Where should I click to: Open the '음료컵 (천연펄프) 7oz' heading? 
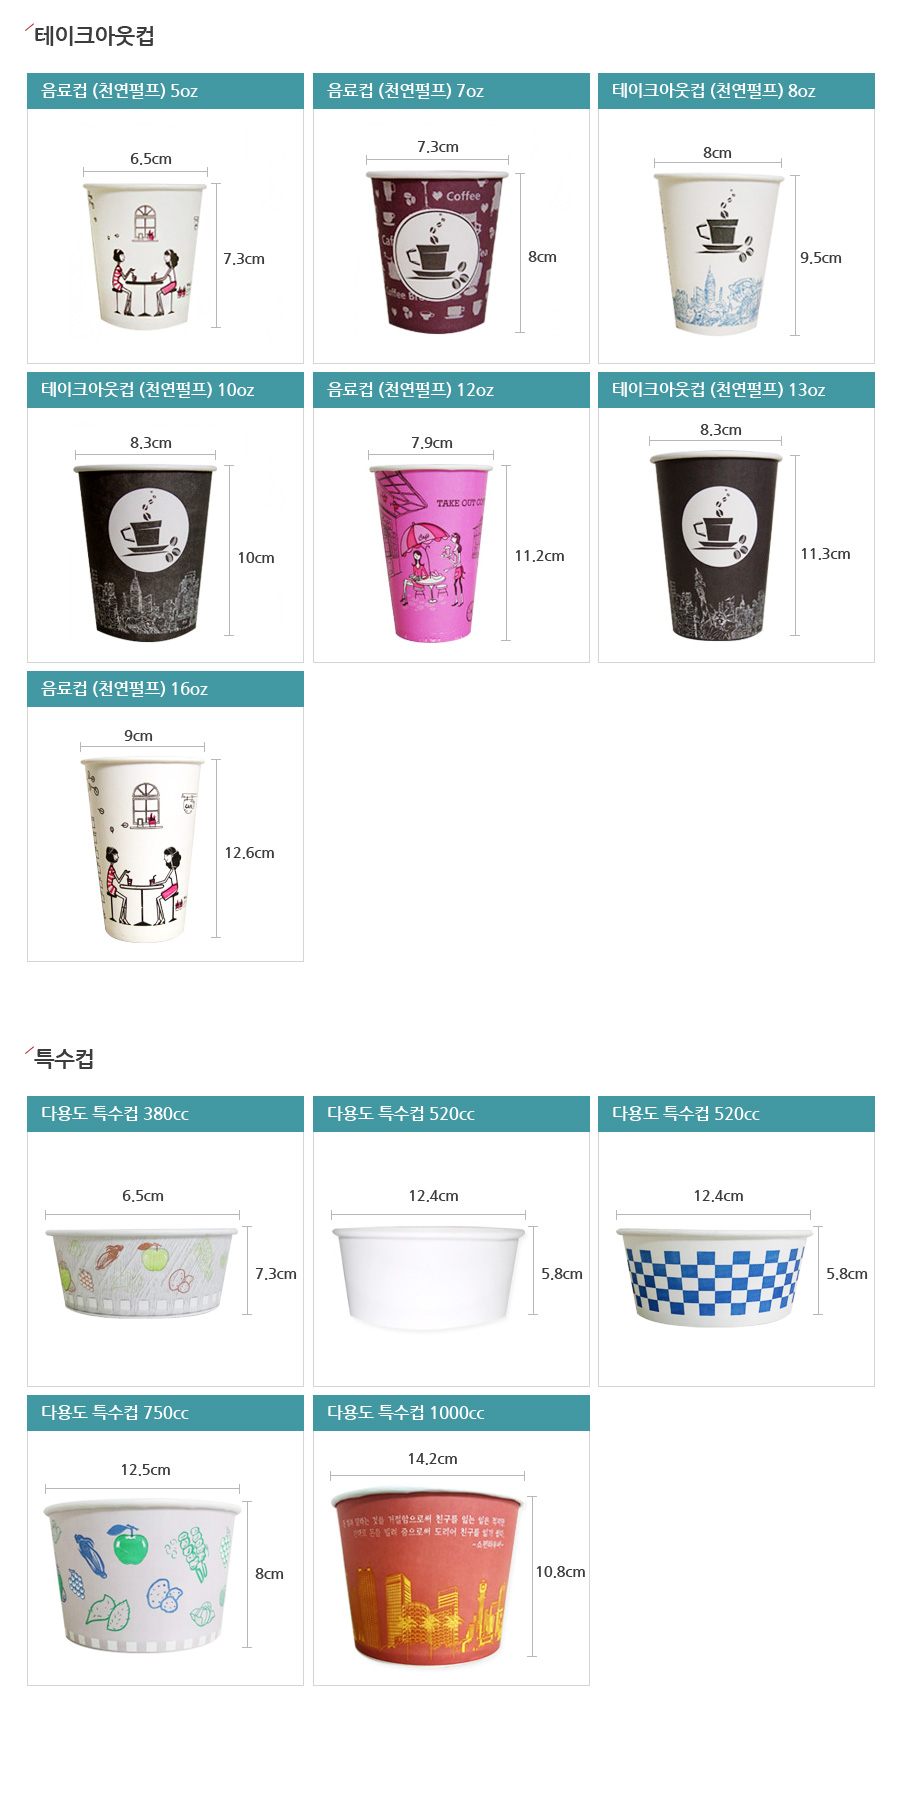451,91
